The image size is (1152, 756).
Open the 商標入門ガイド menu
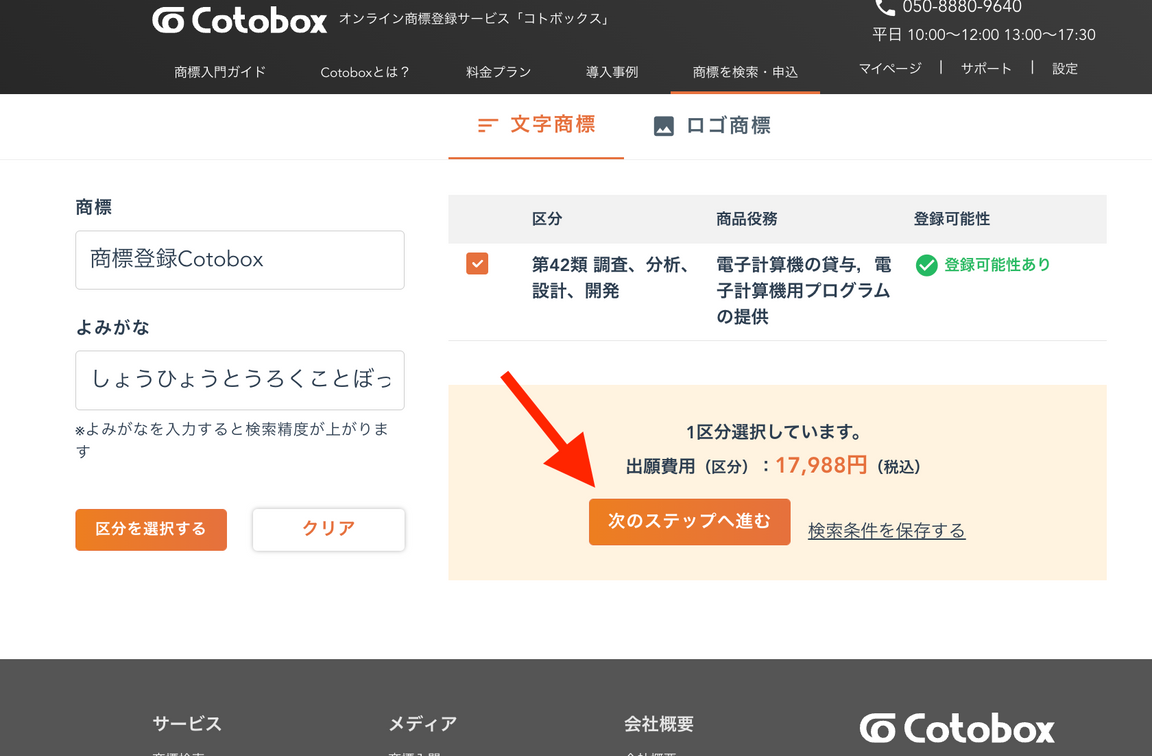pos(220,72)
